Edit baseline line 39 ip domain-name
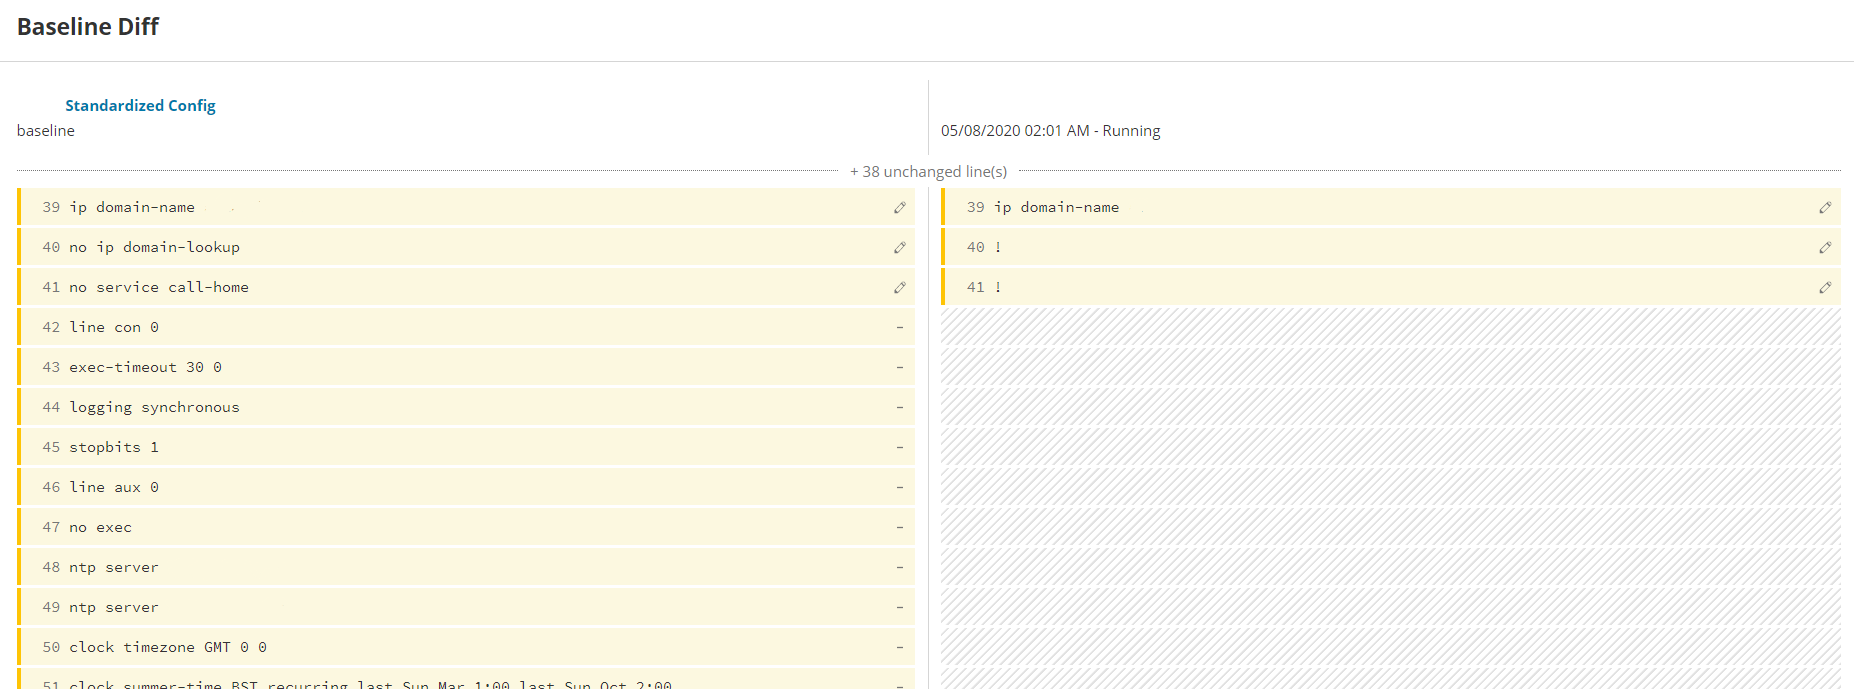This screenshot has width=1854, height=689. 900,207
